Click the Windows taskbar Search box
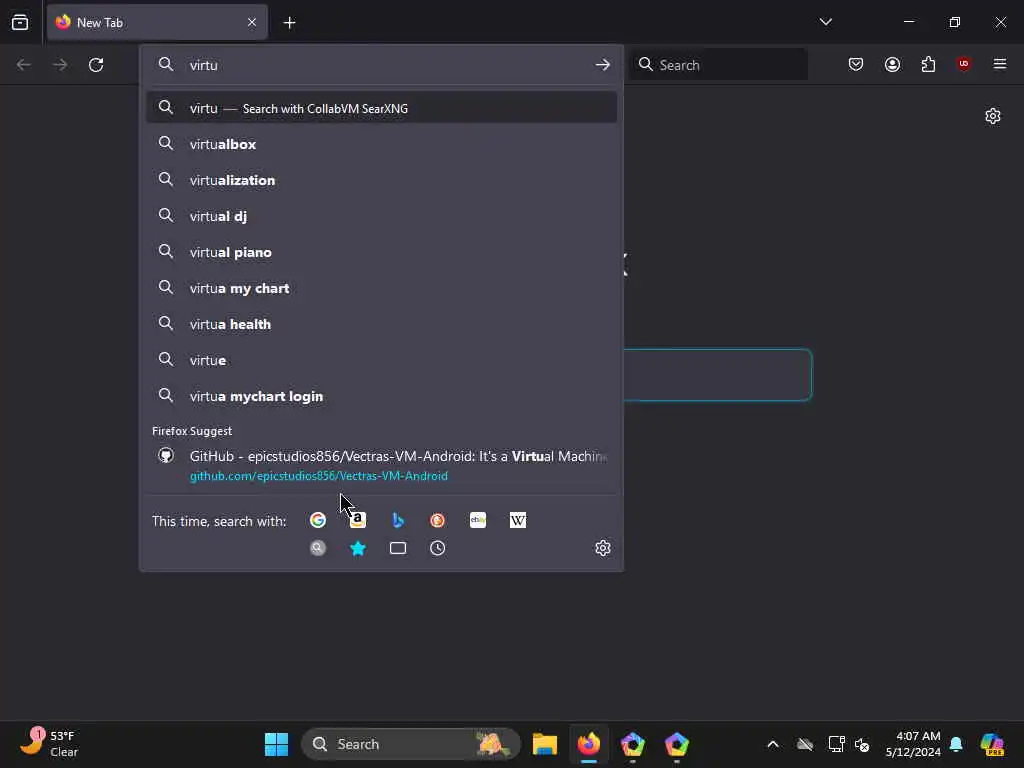 click(x=411, y=744)
